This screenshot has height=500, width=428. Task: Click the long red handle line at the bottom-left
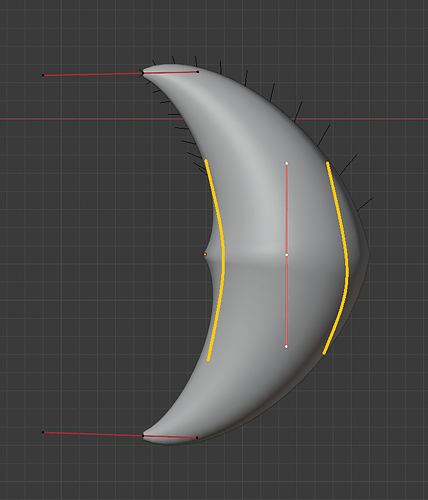click(93, 434)
